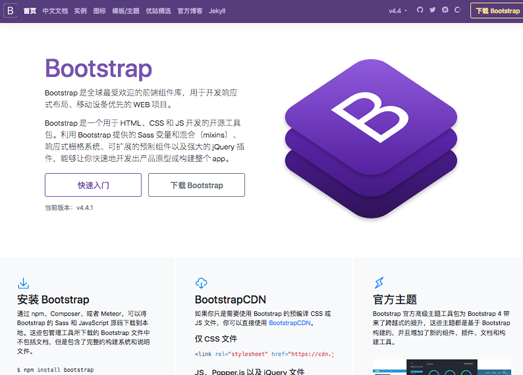The height and width of the screenshot is (375, 523).
Task: Click the Bootstrap B logo in navbar
Action: tap(10, 11)
